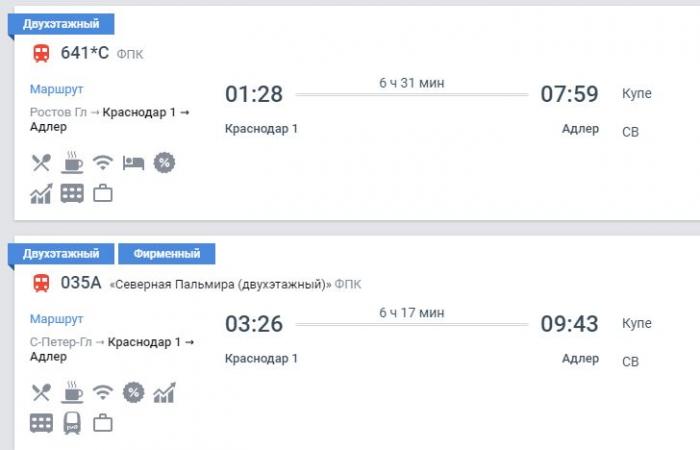Select СВ class for train 641*С
The height and width of the screenshot is (450, 700).
630,132
